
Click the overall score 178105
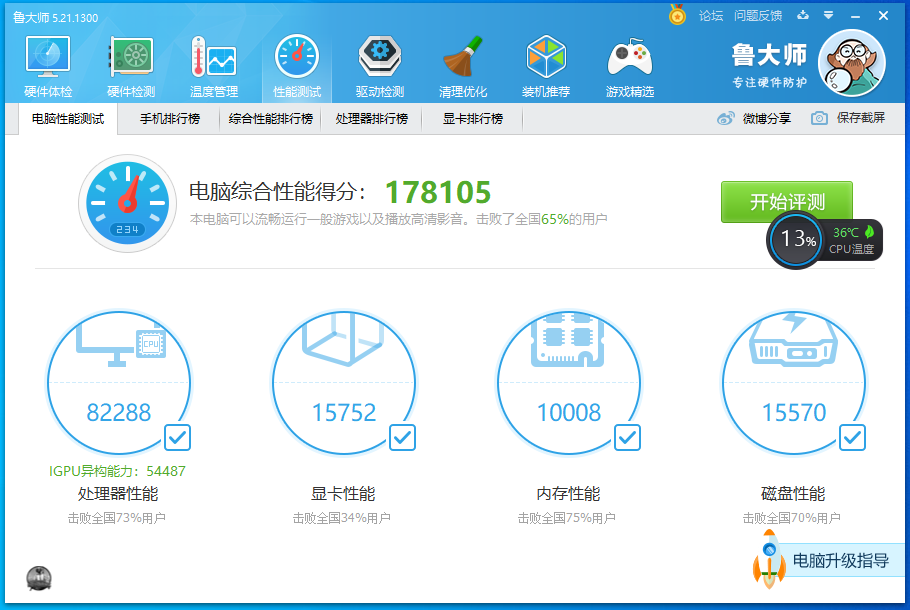point(438,193)
